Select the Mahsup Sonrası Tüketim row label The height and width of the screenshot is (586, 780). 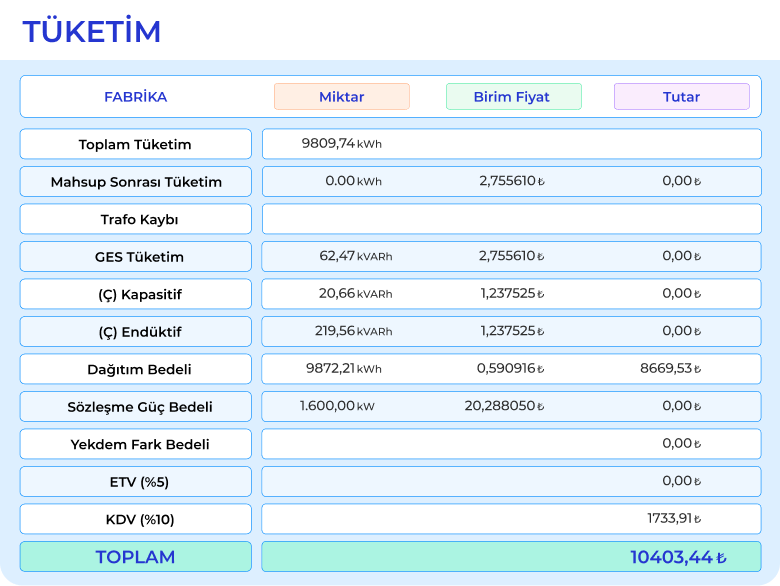point(135,182)
